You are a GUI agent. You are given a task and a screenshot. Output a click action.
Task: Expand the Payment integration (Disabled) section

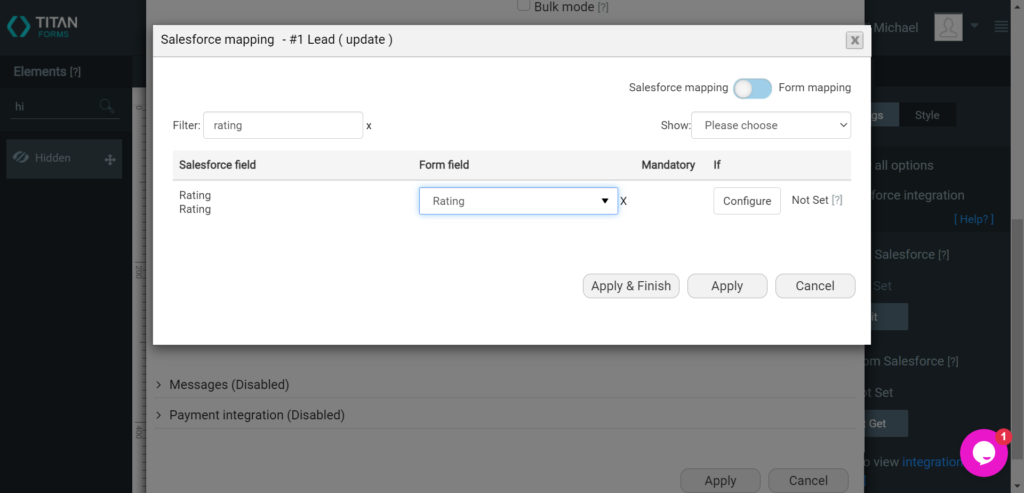click(256, 415)
